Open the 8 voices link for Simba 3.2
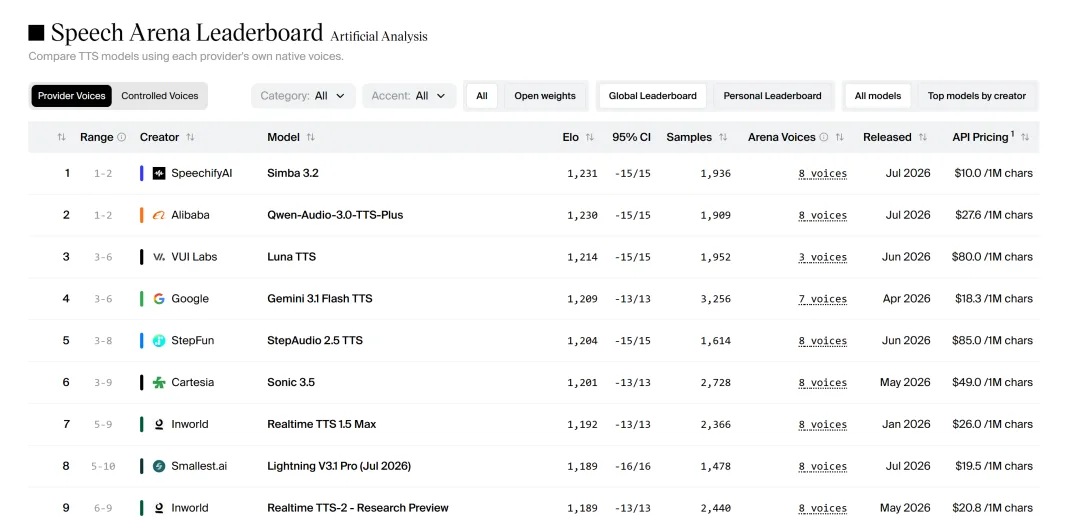This screenshot has width=1080, height=525. coord(822,174)
